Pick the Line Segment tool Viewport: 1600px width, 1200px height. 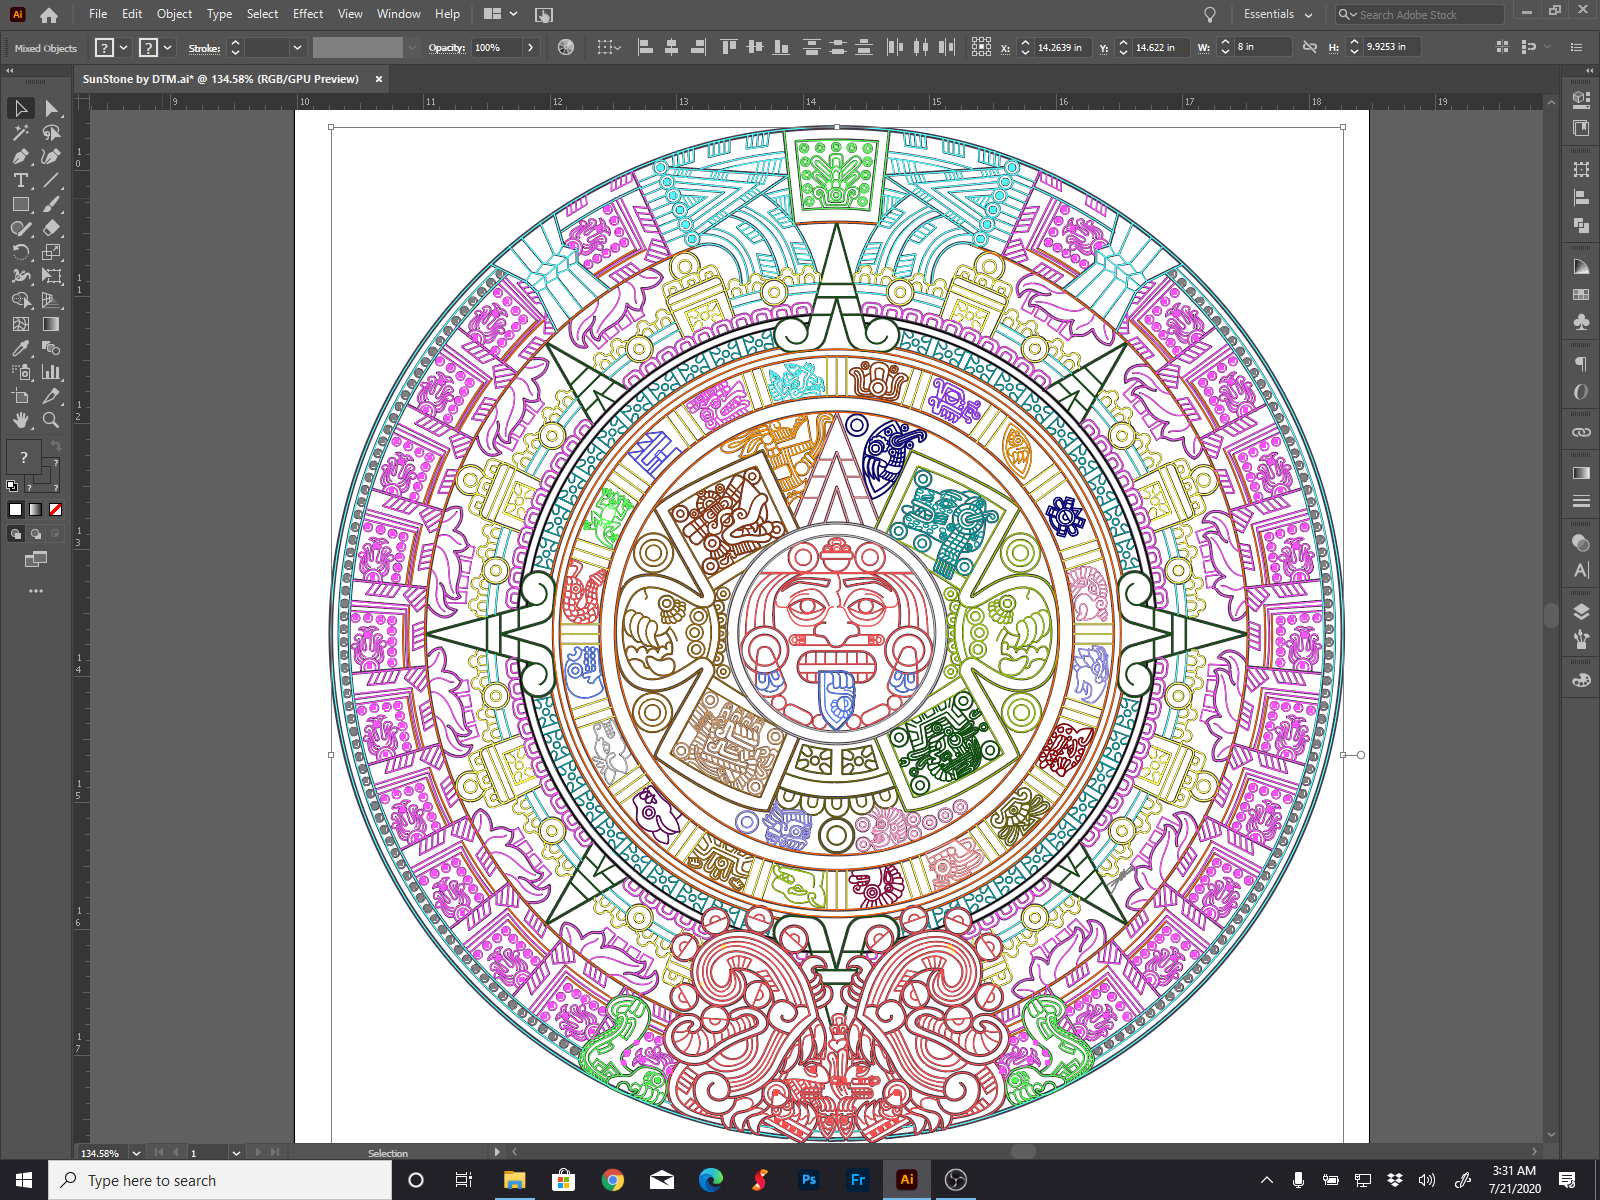point(51,180)
